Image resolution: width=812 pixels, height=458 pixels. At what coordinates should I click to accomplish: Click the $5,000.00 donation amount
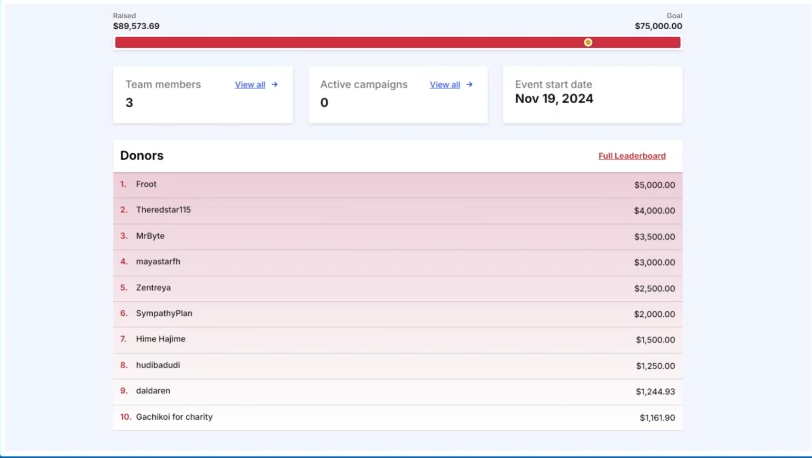point(655,185)
